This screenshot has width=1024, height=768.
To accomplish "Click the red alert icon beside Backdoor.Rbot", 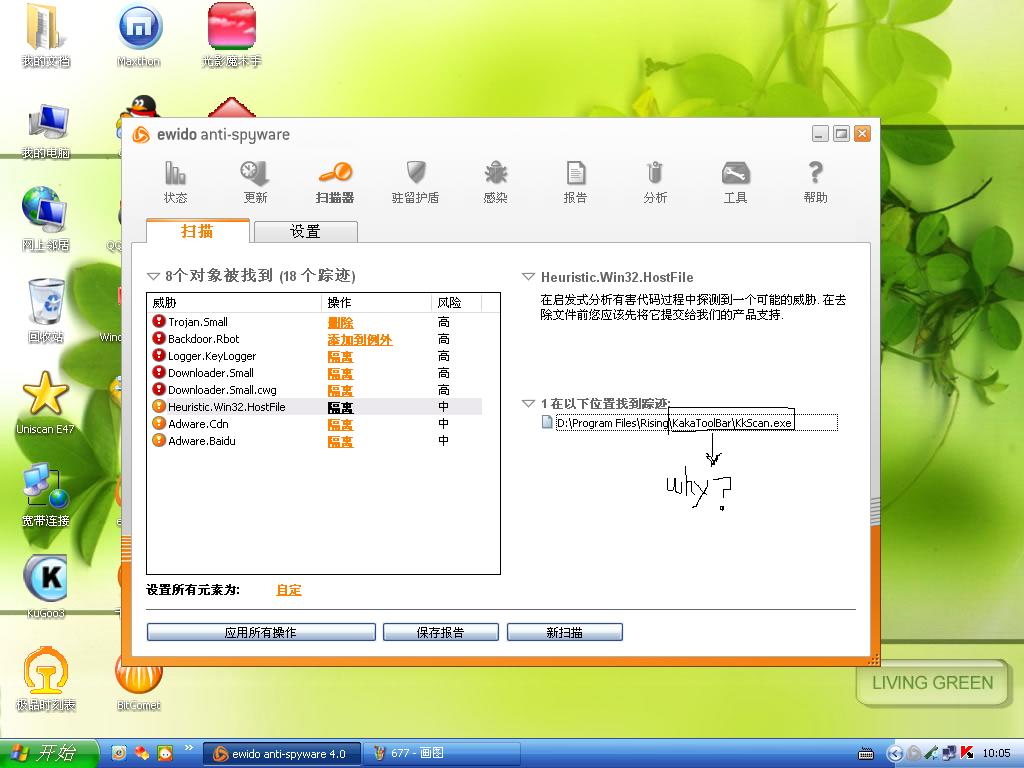I will (x=159, y=338).
